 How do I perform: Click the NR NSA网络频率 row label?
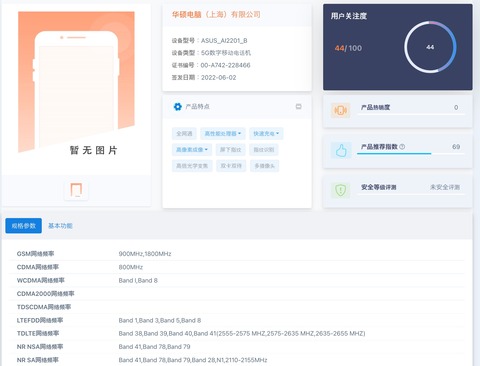(x=40, y=347)
